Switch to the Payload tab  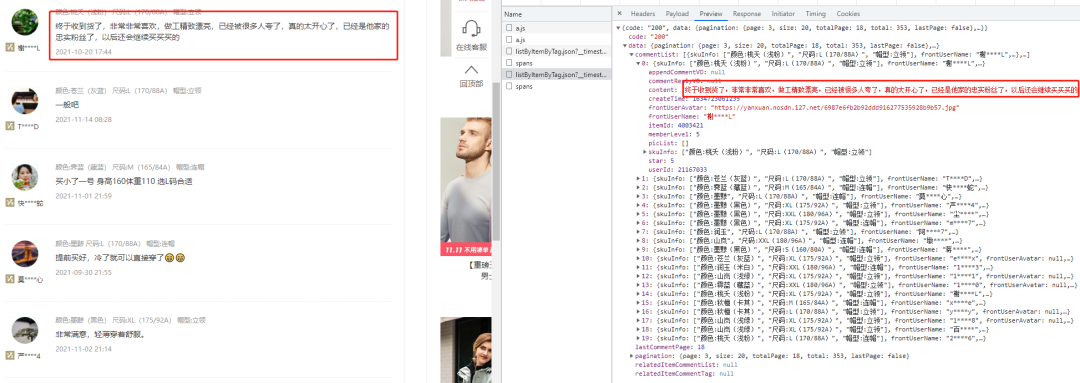coord(676,14)
